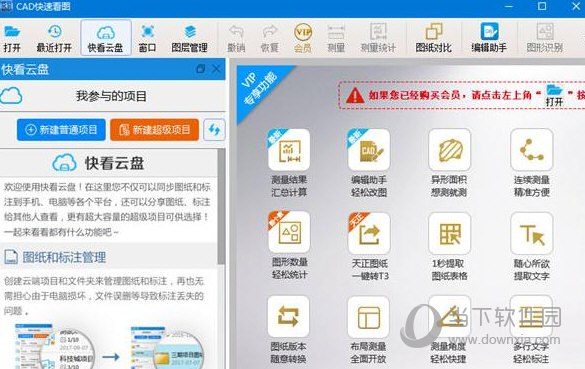585x369 pixels.
Task: Click the 打开 (Open) folder icon in the toolbar
Action: (x=12, y=32)
